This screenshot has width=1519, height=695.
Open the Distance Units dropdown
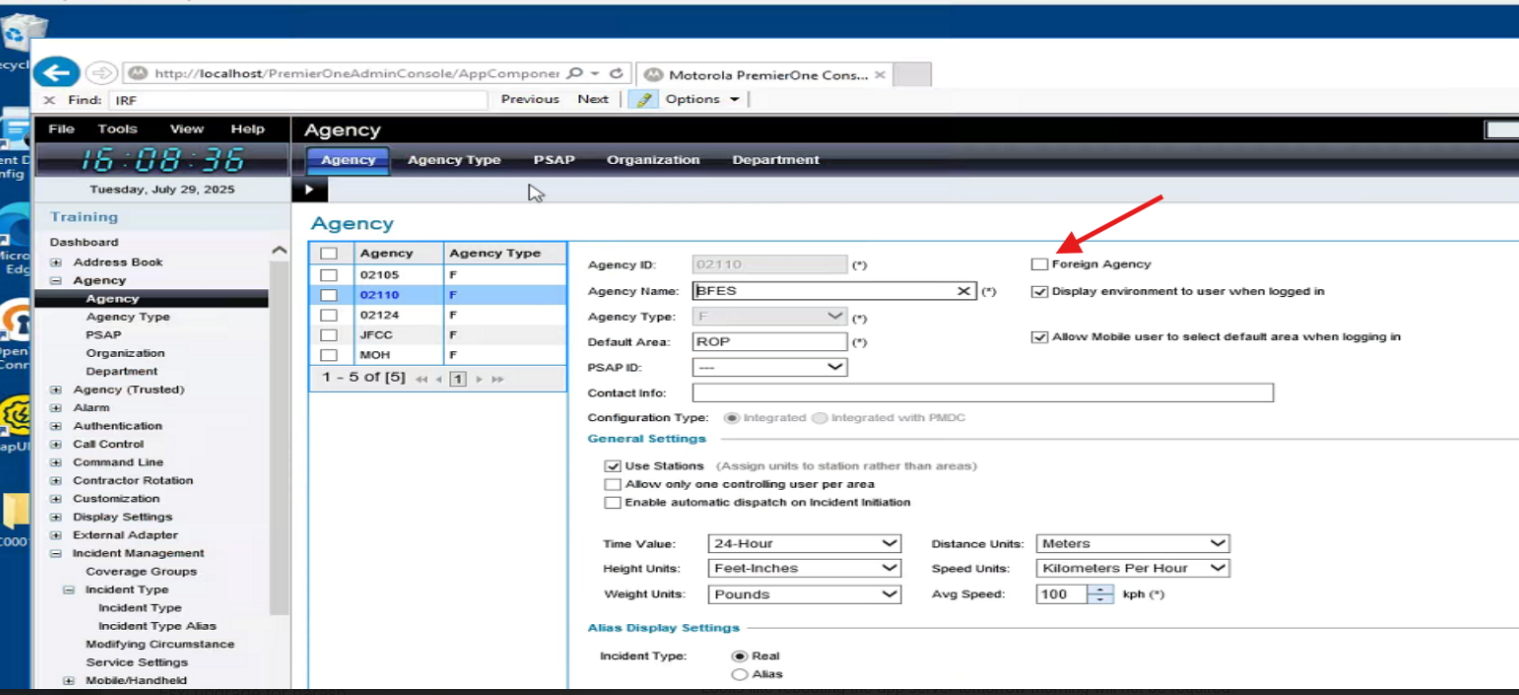coord(1133,544)
